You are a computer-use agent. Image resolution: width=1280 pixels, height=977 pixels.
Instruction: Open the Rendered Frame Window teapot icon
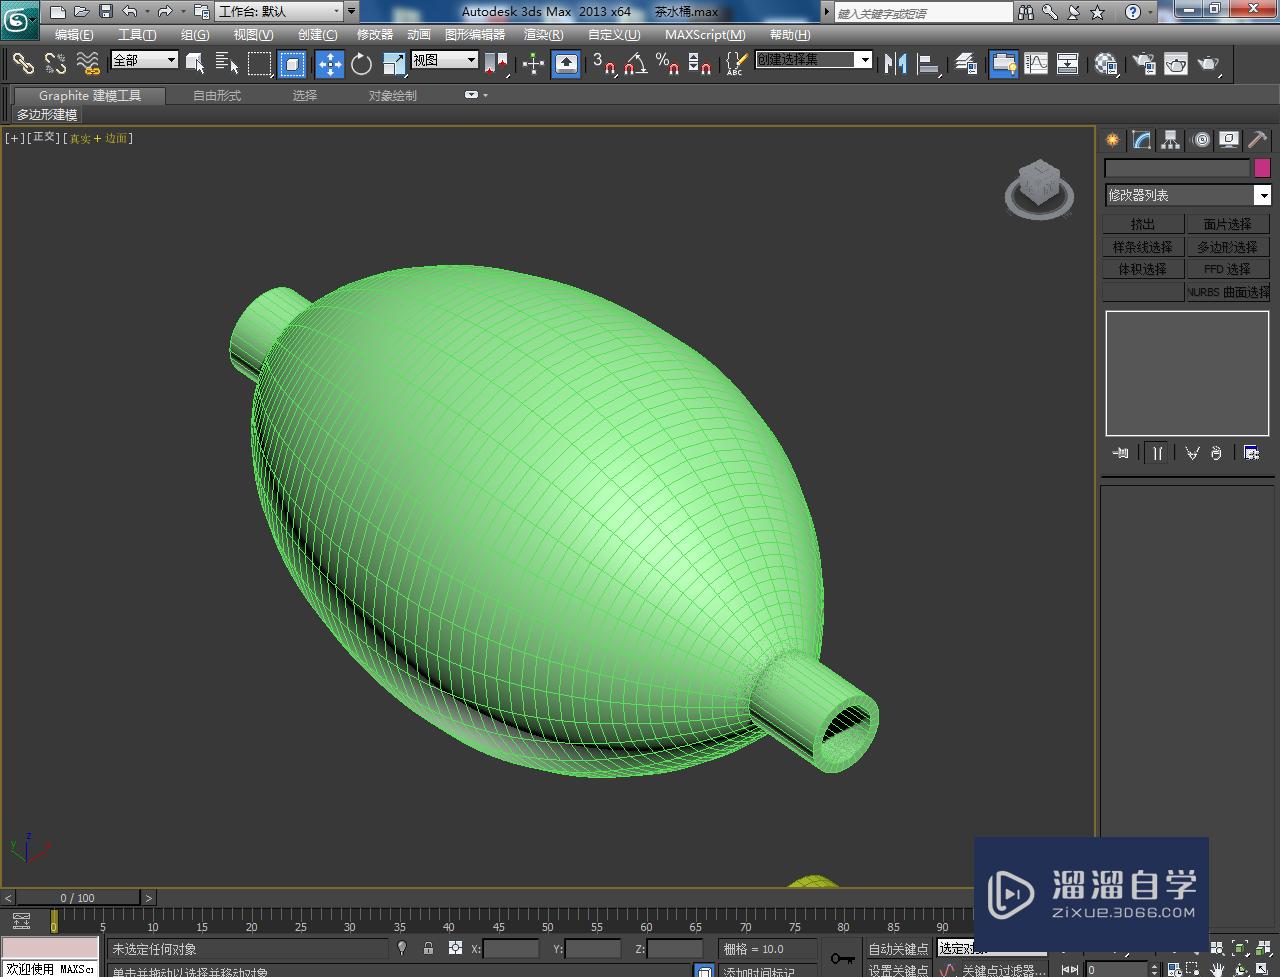pos(1176,64)
